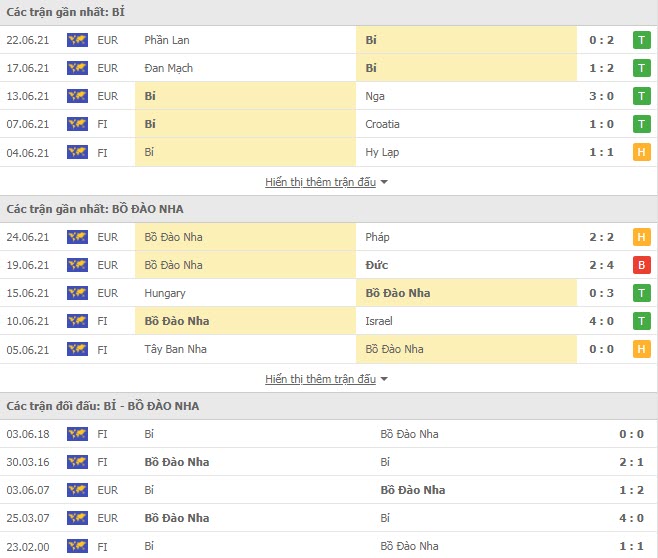Screen dimensions: 658x558
Task: Expand more matches under the Bồ Đào Nha section
Action: click(x=320, y=379)
